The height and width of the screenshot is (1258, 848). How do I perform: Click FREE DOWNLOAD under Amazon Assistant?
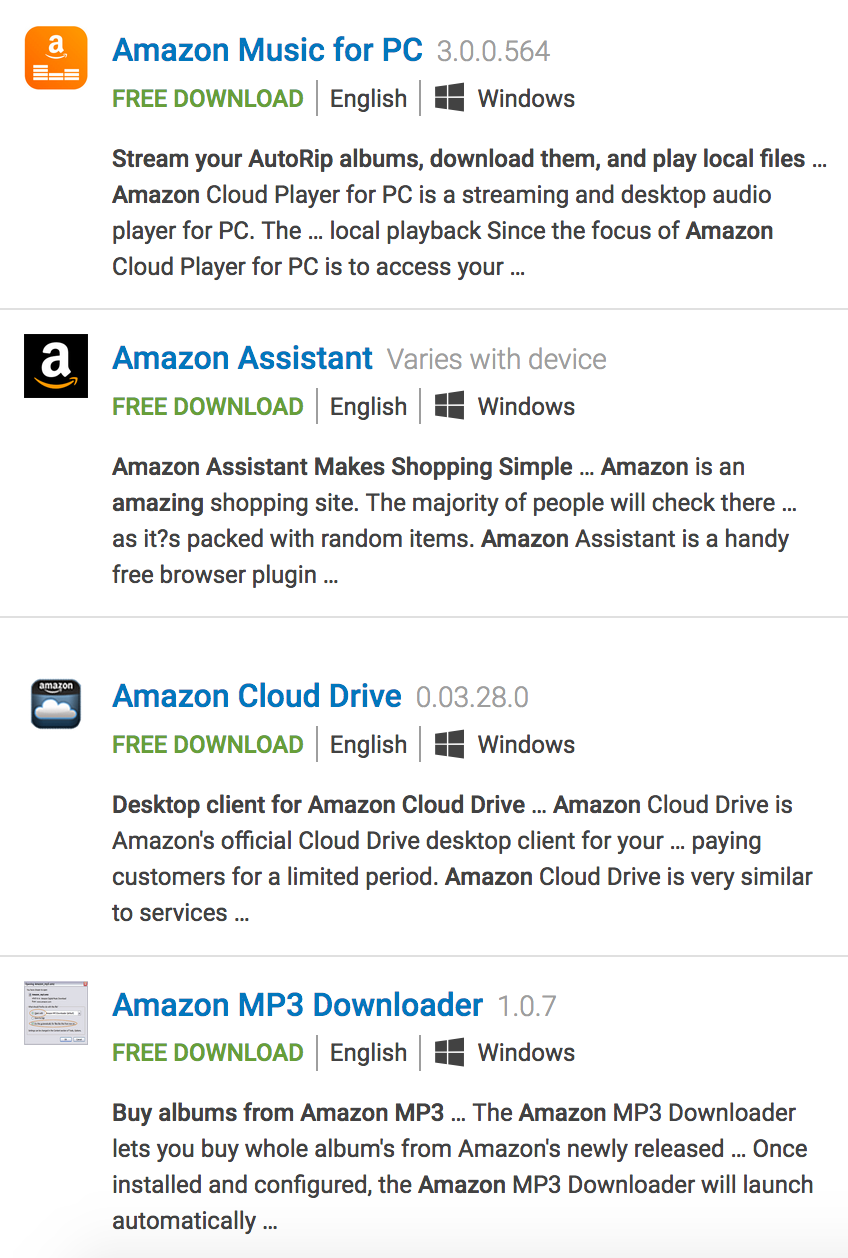207,405
